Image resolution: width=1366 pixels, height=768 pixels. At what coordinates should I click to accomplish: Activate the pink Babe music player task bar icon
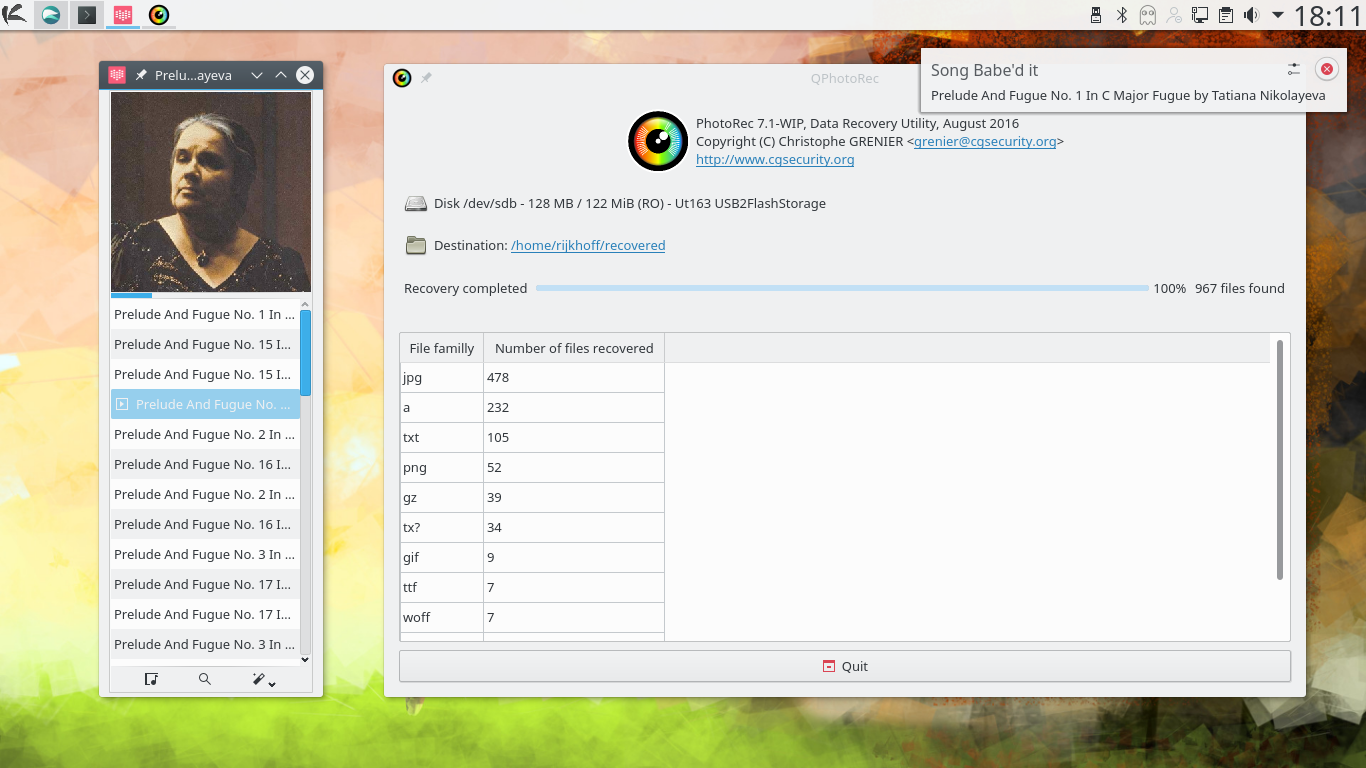coord(122,15)
